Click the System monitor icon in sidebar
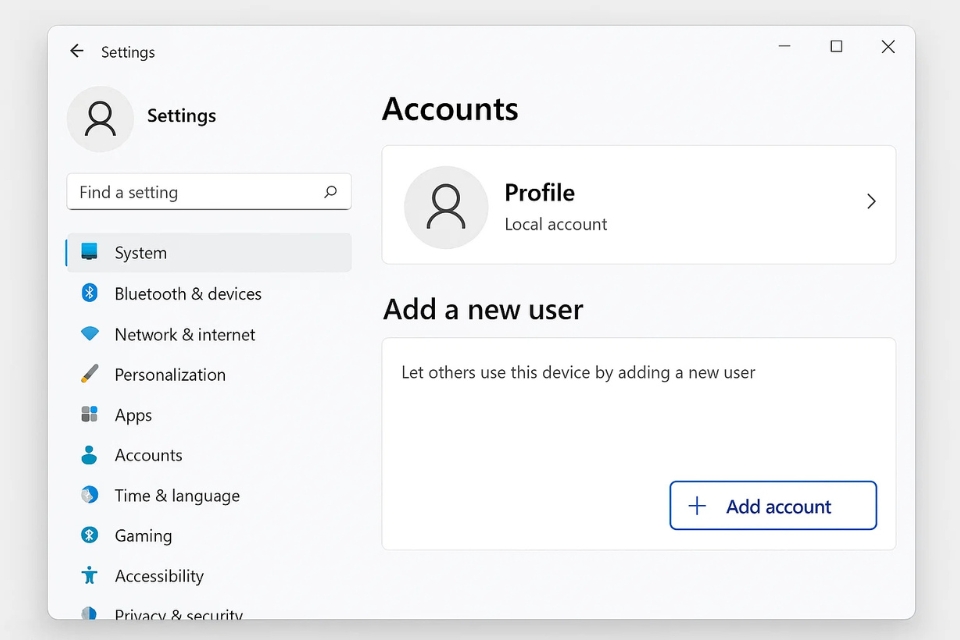 click(x=90, y=253)
